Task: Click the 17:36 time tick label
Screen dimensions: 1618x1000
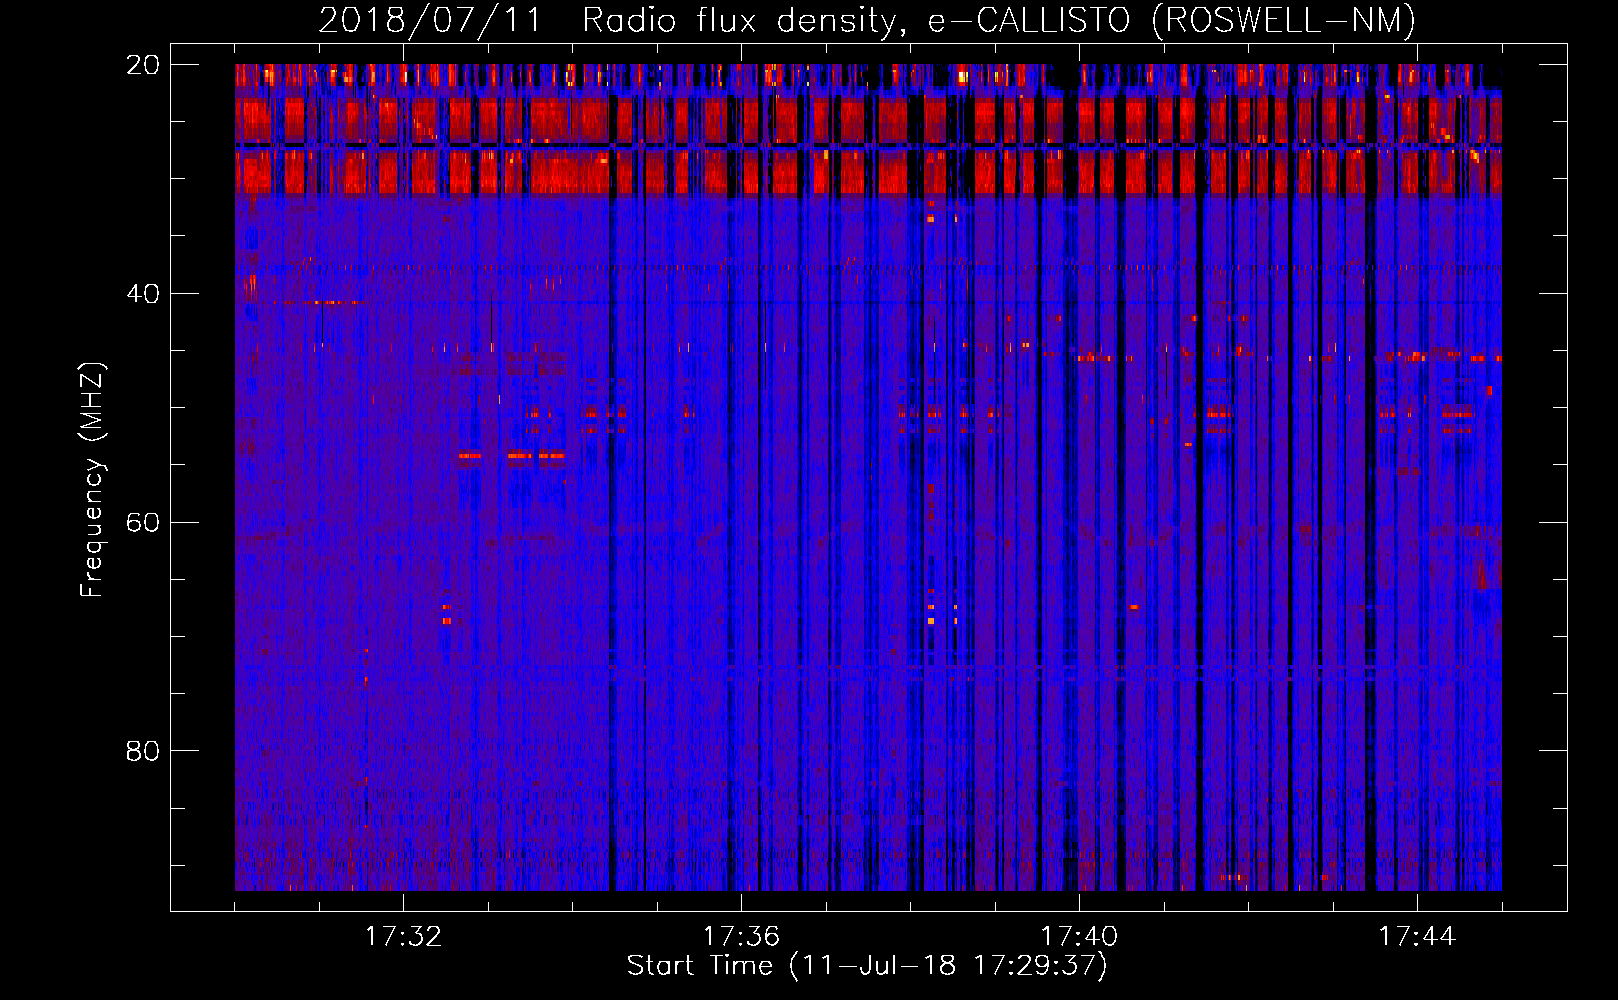Action: [741, 937]
